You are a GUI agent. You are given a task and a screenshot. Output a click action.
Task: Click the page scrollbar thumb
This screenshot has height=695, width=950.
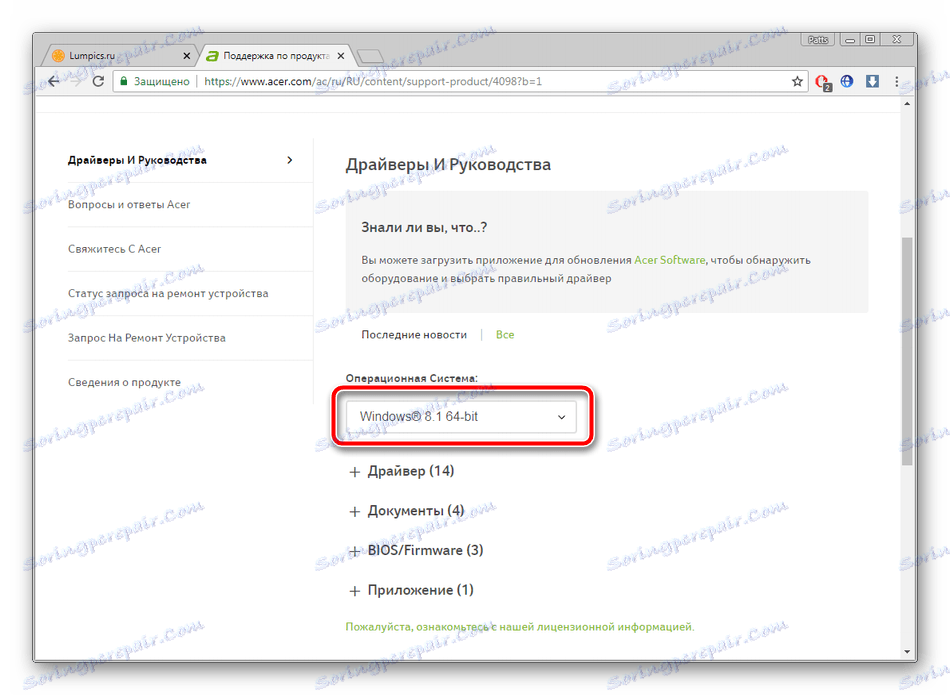coord(907,351)
